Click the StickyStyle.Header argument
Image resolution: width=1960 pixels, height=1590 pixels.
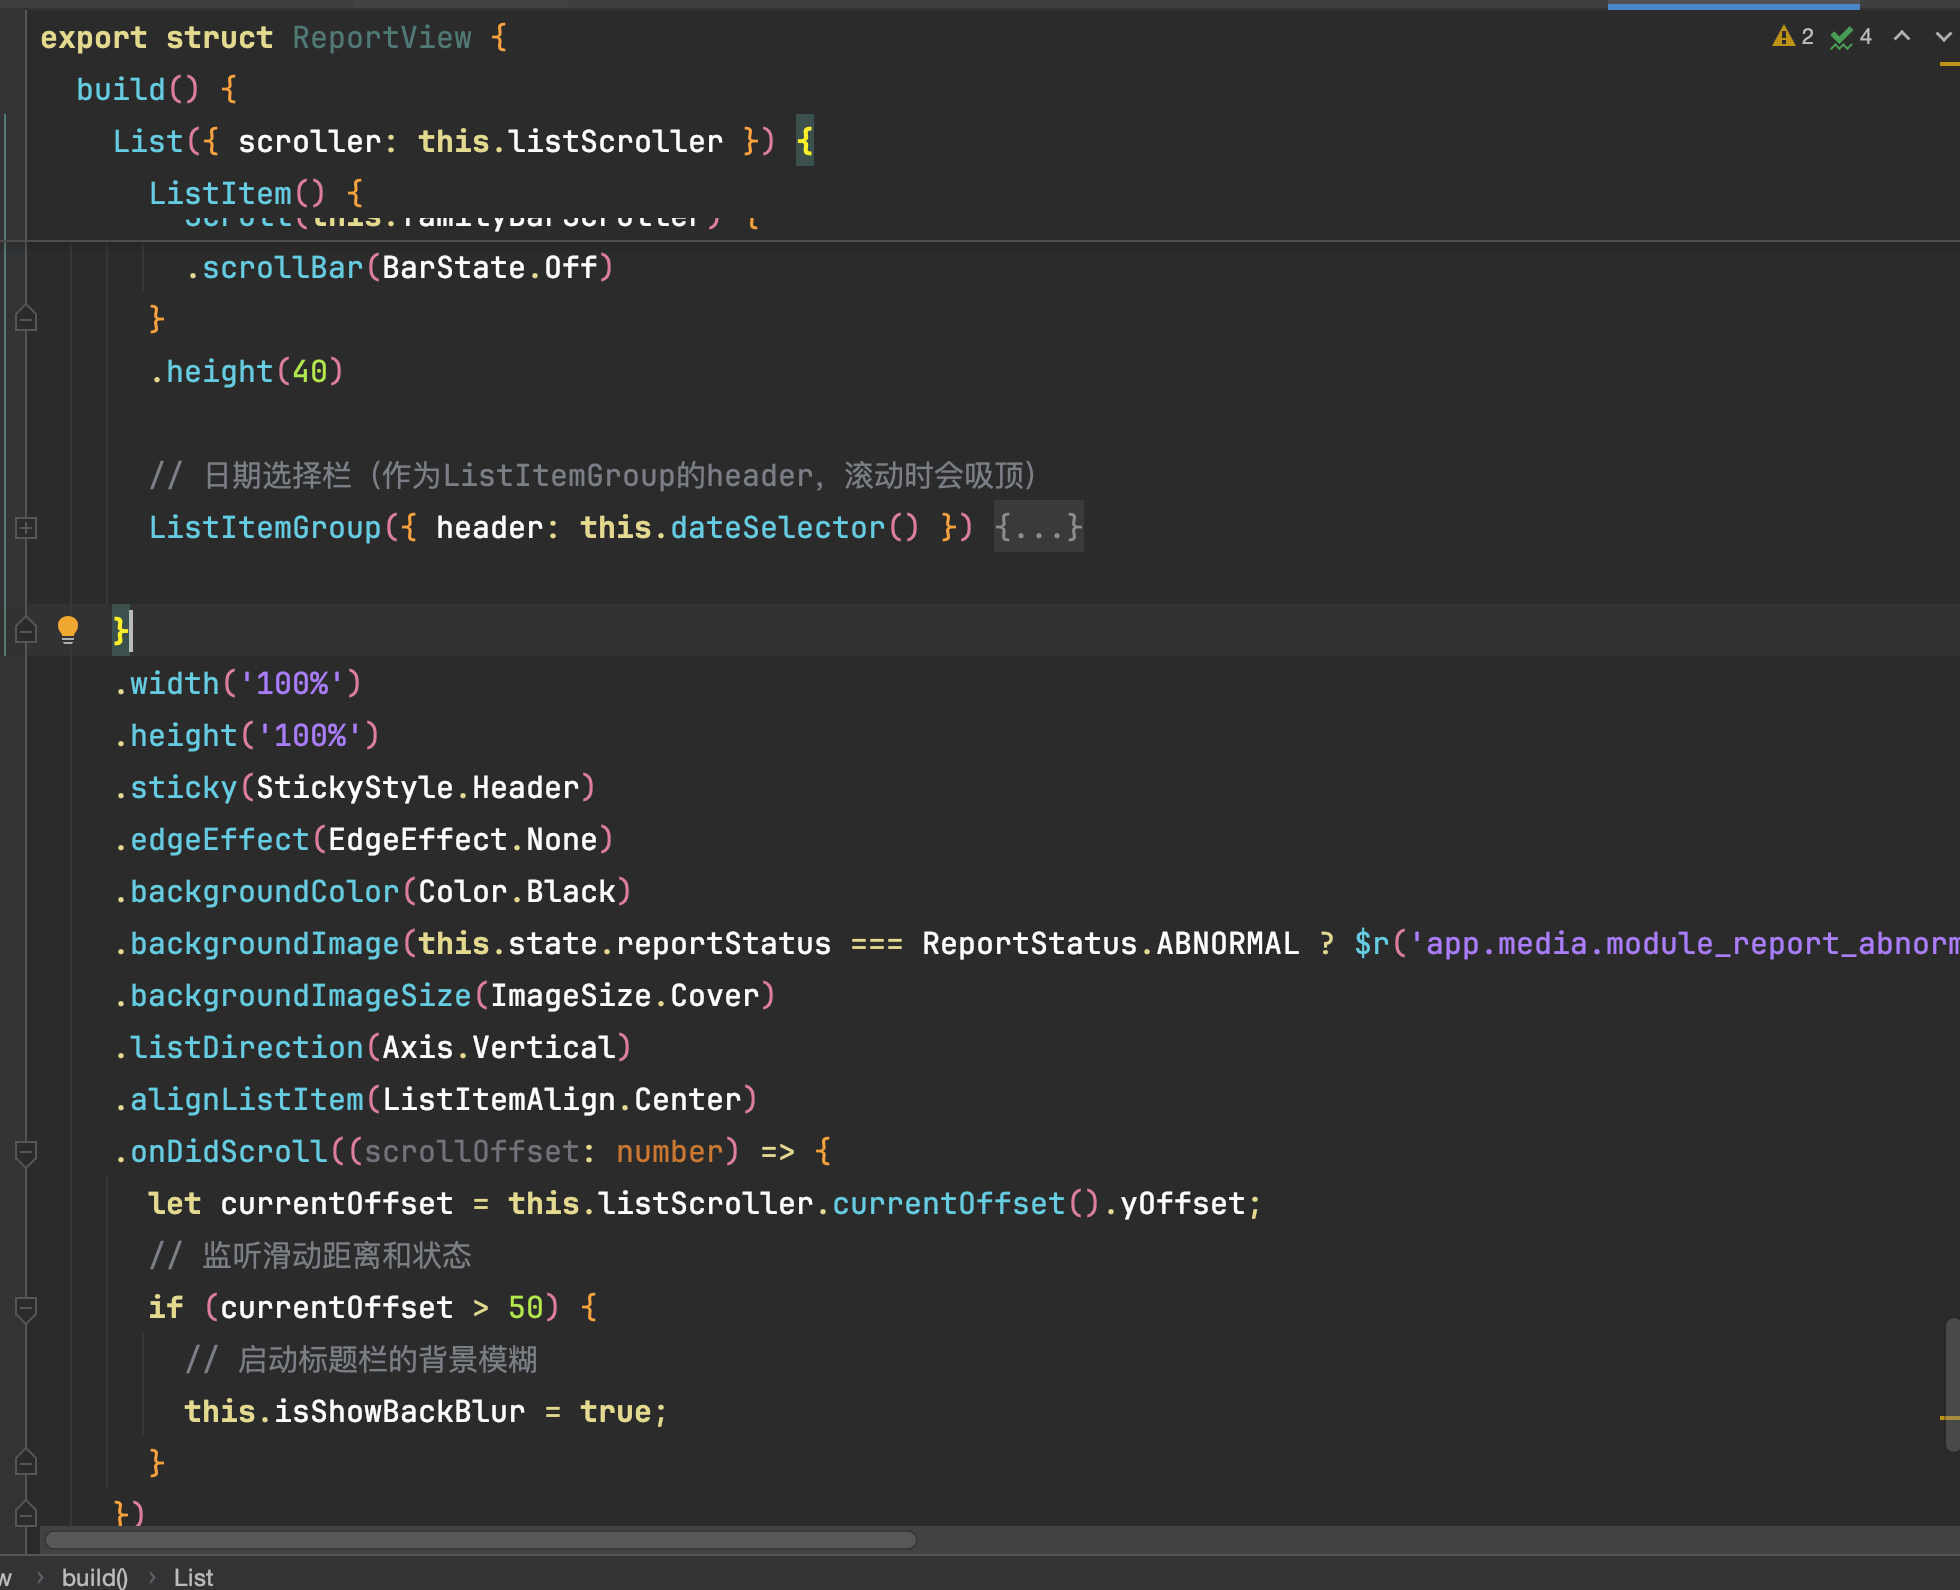pos(418,787)
